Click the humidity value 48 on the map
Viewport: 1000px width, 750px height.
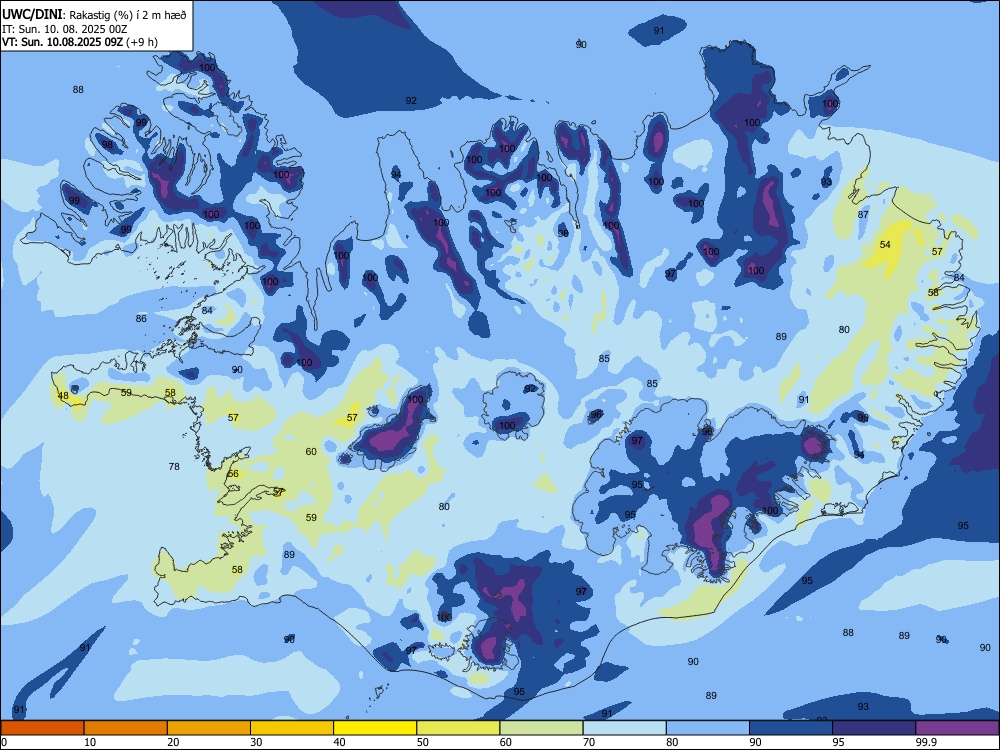coord(63,396)
